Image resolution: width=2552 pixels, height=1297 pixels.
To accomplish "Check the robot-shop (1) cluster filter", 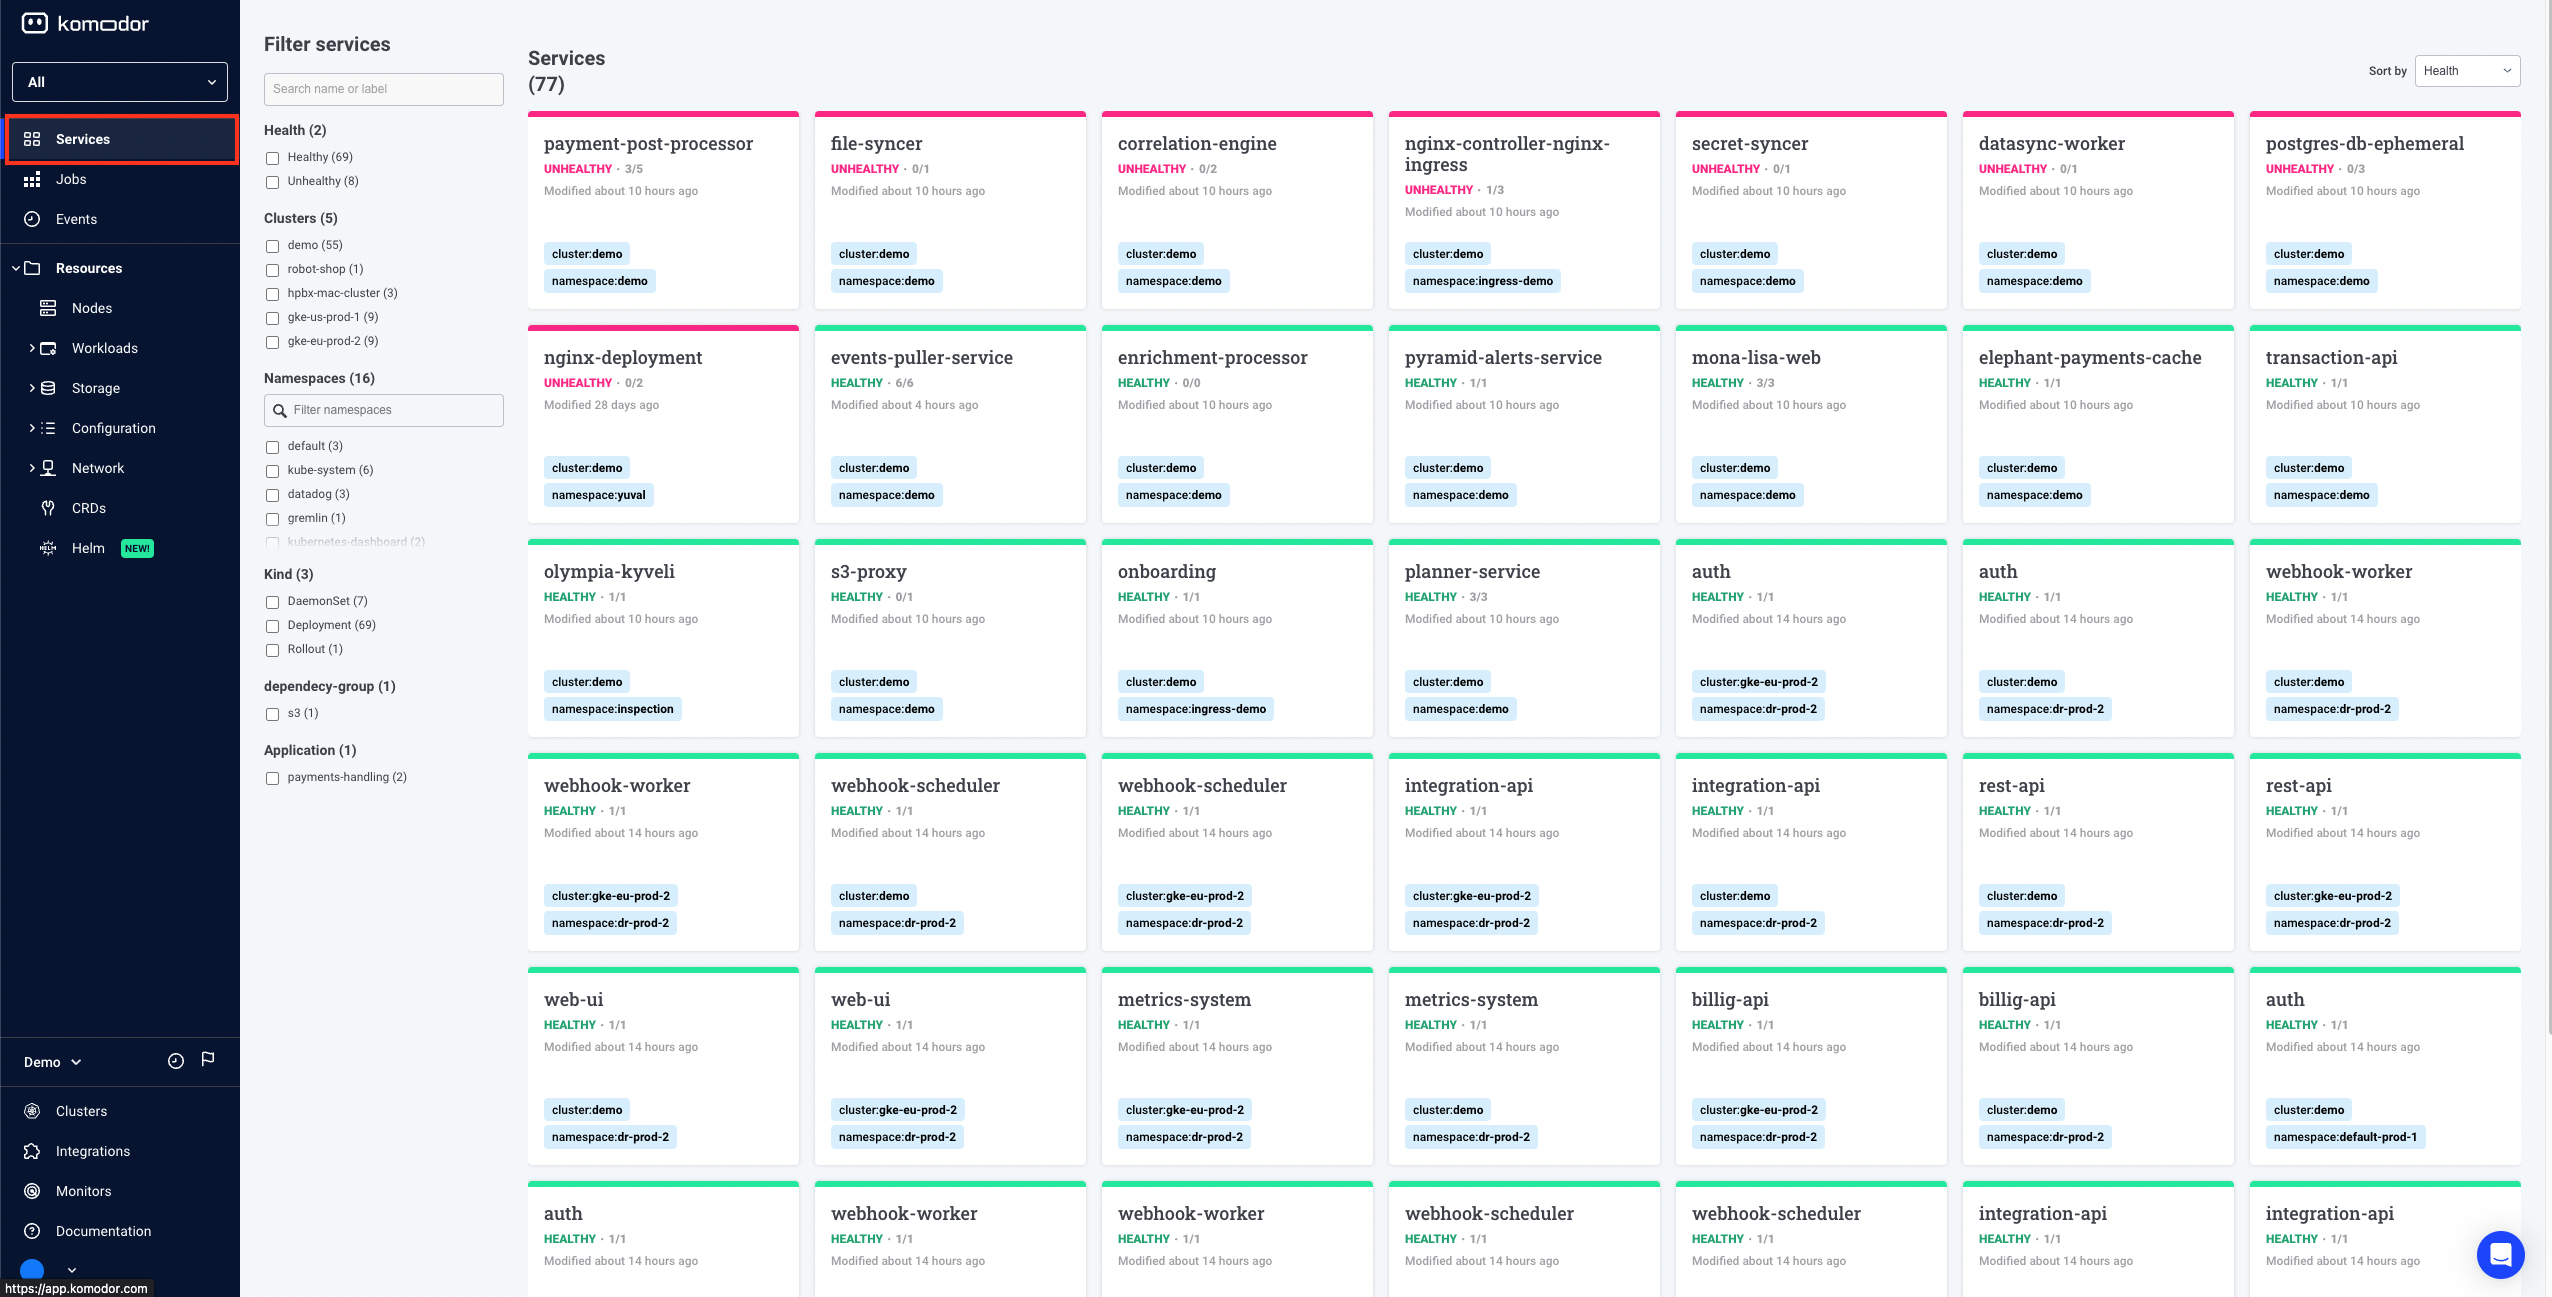I will pyautogui.click(x=272, y=270).
